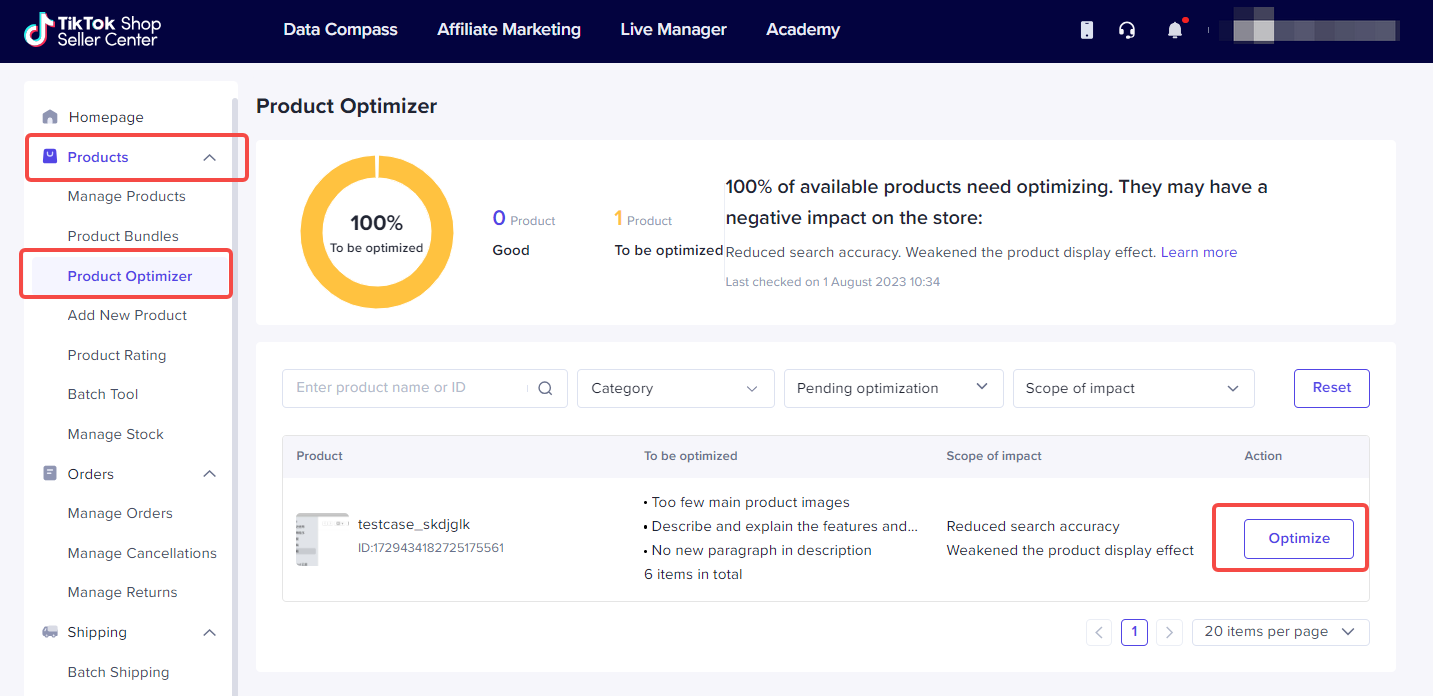Open the Batch Tool page
The height and width of the screenshot is (696, 1433).
(x=103, y=394)
